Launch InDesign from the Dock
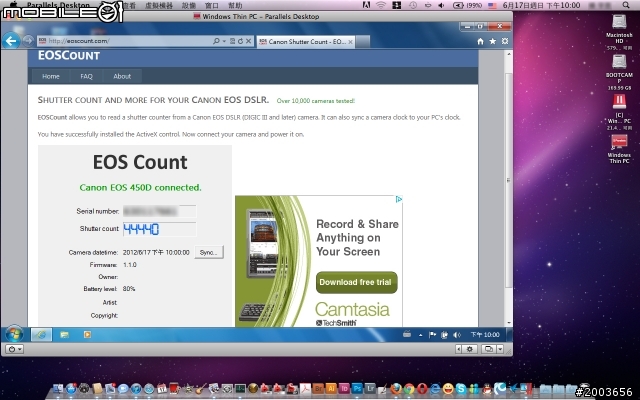 (344, 389)
